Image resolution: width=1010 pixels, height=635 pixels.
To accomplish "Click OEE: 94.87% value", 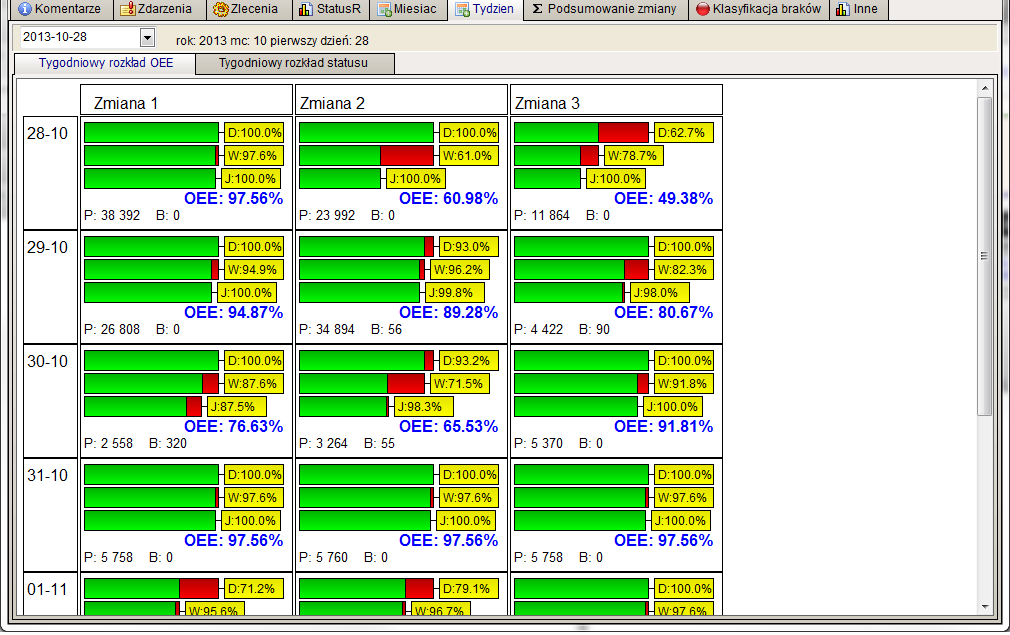I will click(x=233, y=312).
